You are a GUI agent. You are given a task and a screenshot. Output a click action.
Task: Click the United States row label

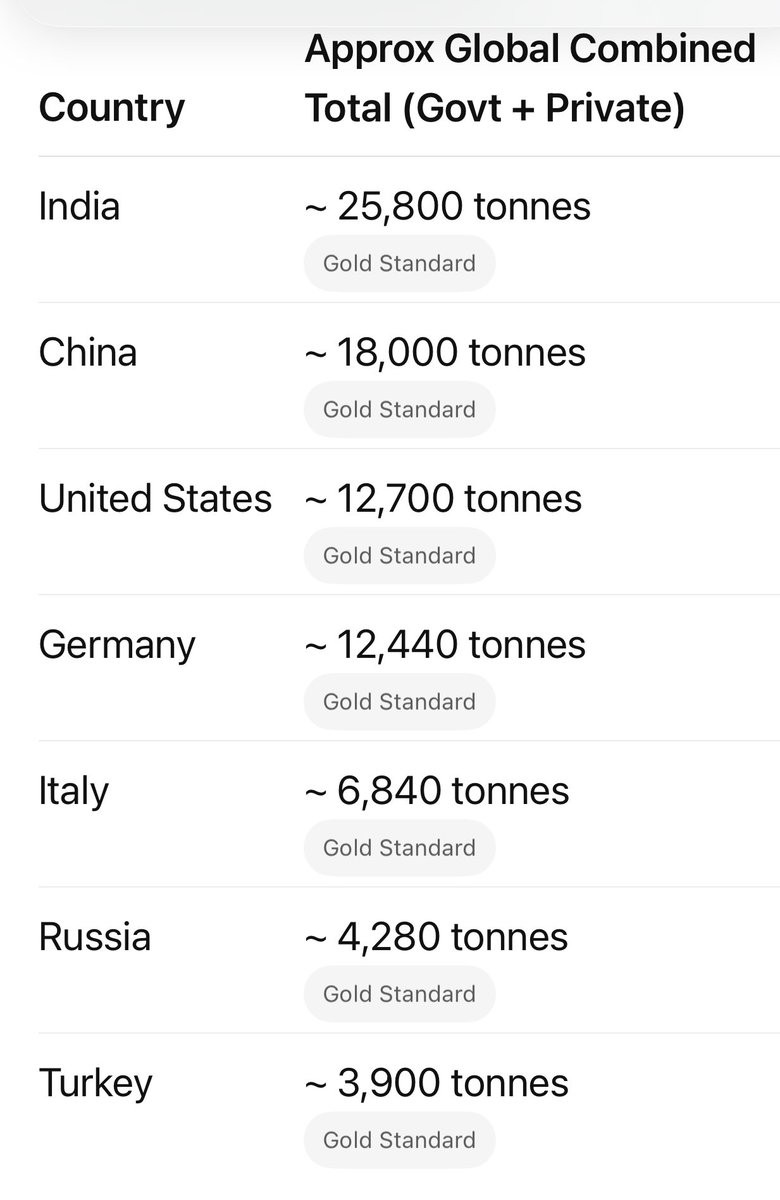155,499
